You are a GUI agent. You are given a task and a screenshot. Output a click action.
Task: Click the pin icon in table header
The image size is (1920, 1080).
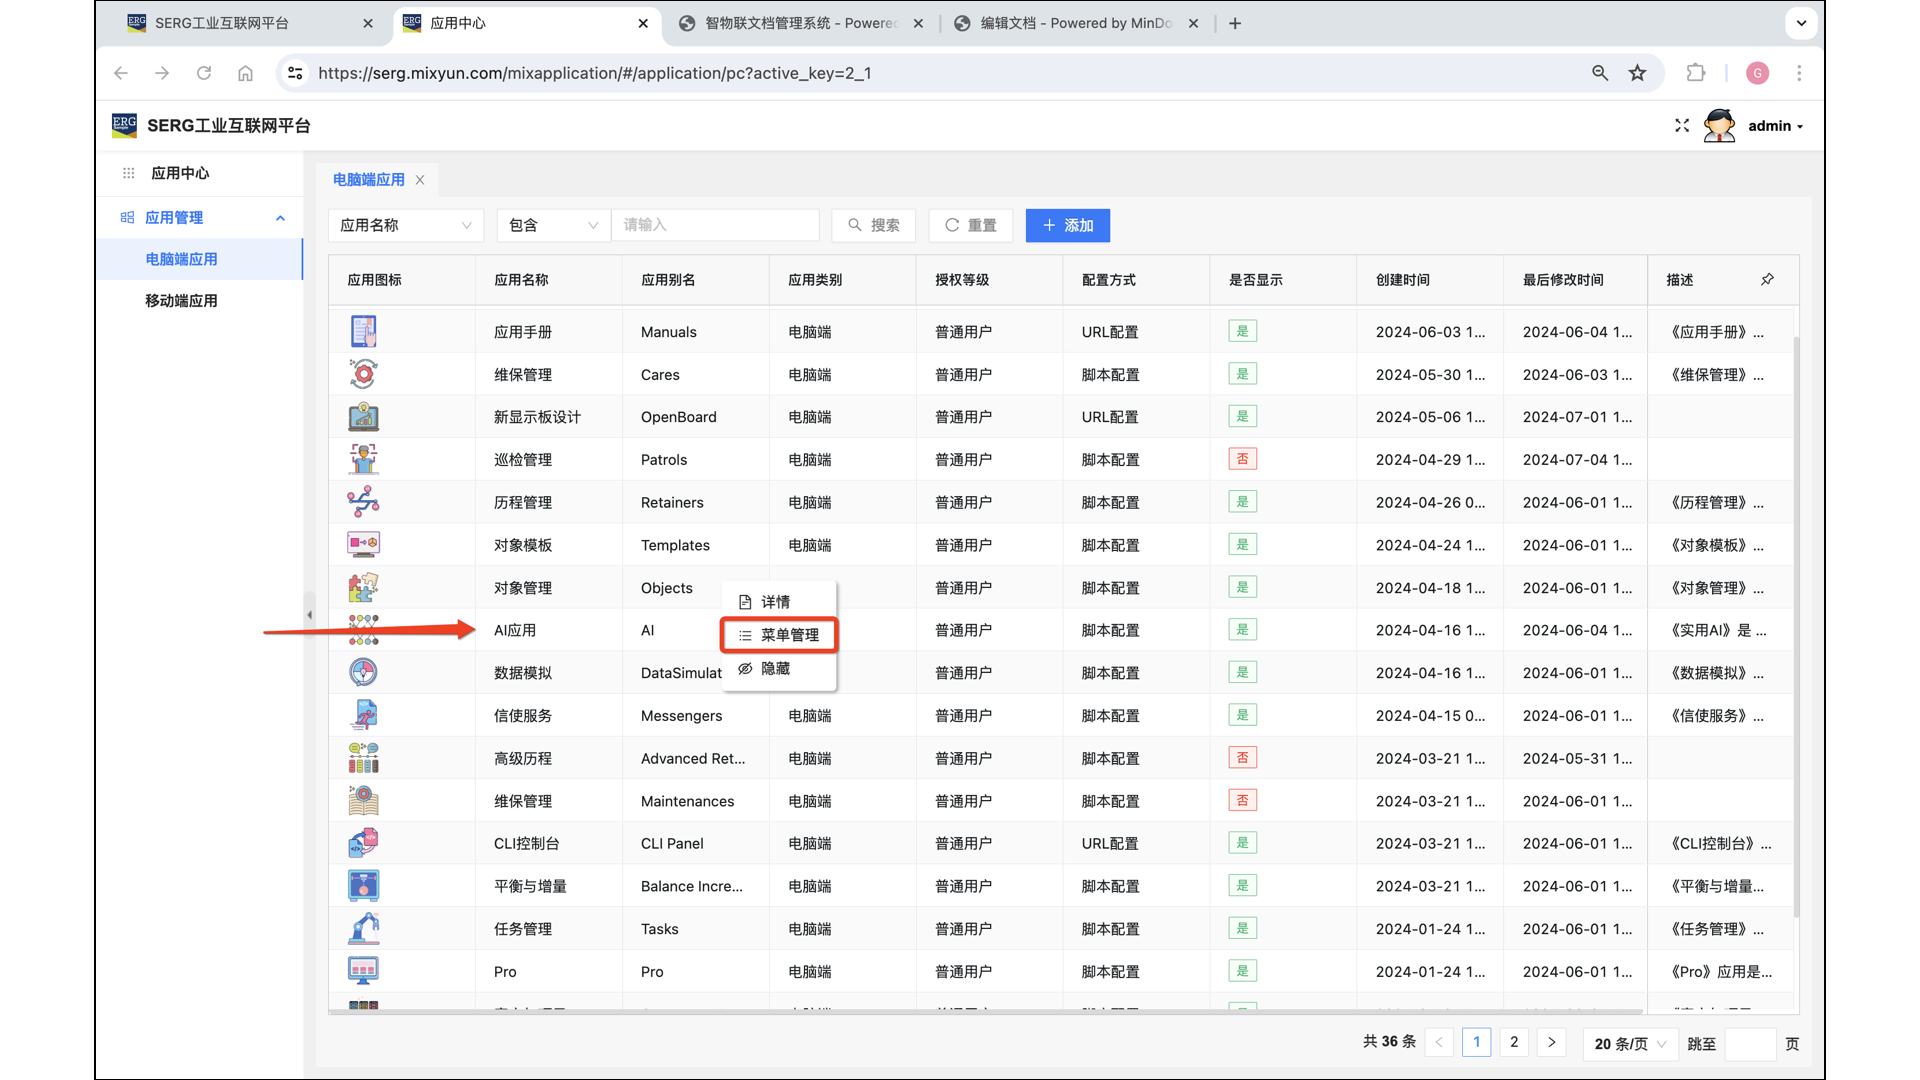(1767, 280)
